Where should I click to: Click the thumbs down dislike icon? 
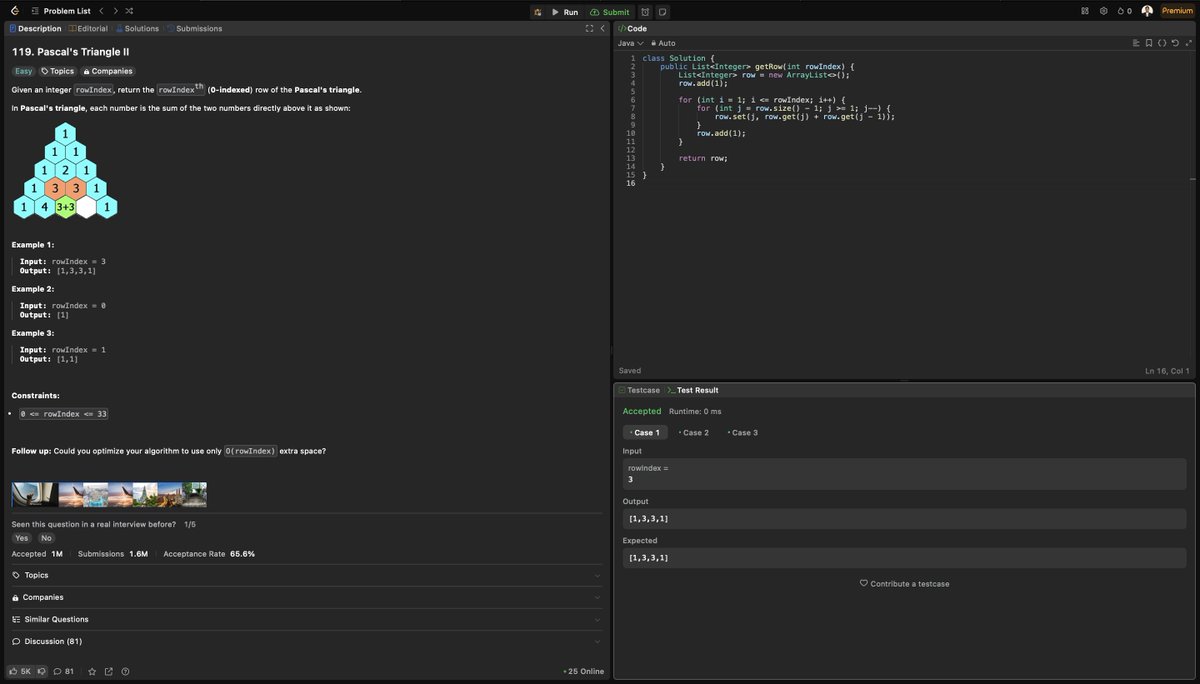pyautogui.click(x=41, y=671)
